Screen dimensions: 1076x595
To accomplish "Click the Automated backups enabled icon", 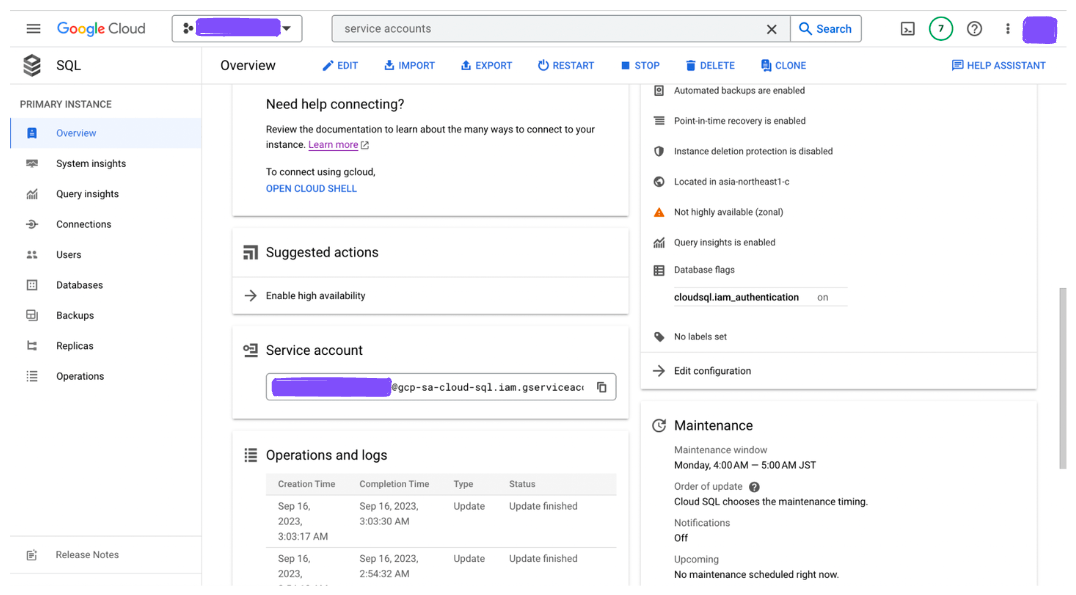I will 659,91.
